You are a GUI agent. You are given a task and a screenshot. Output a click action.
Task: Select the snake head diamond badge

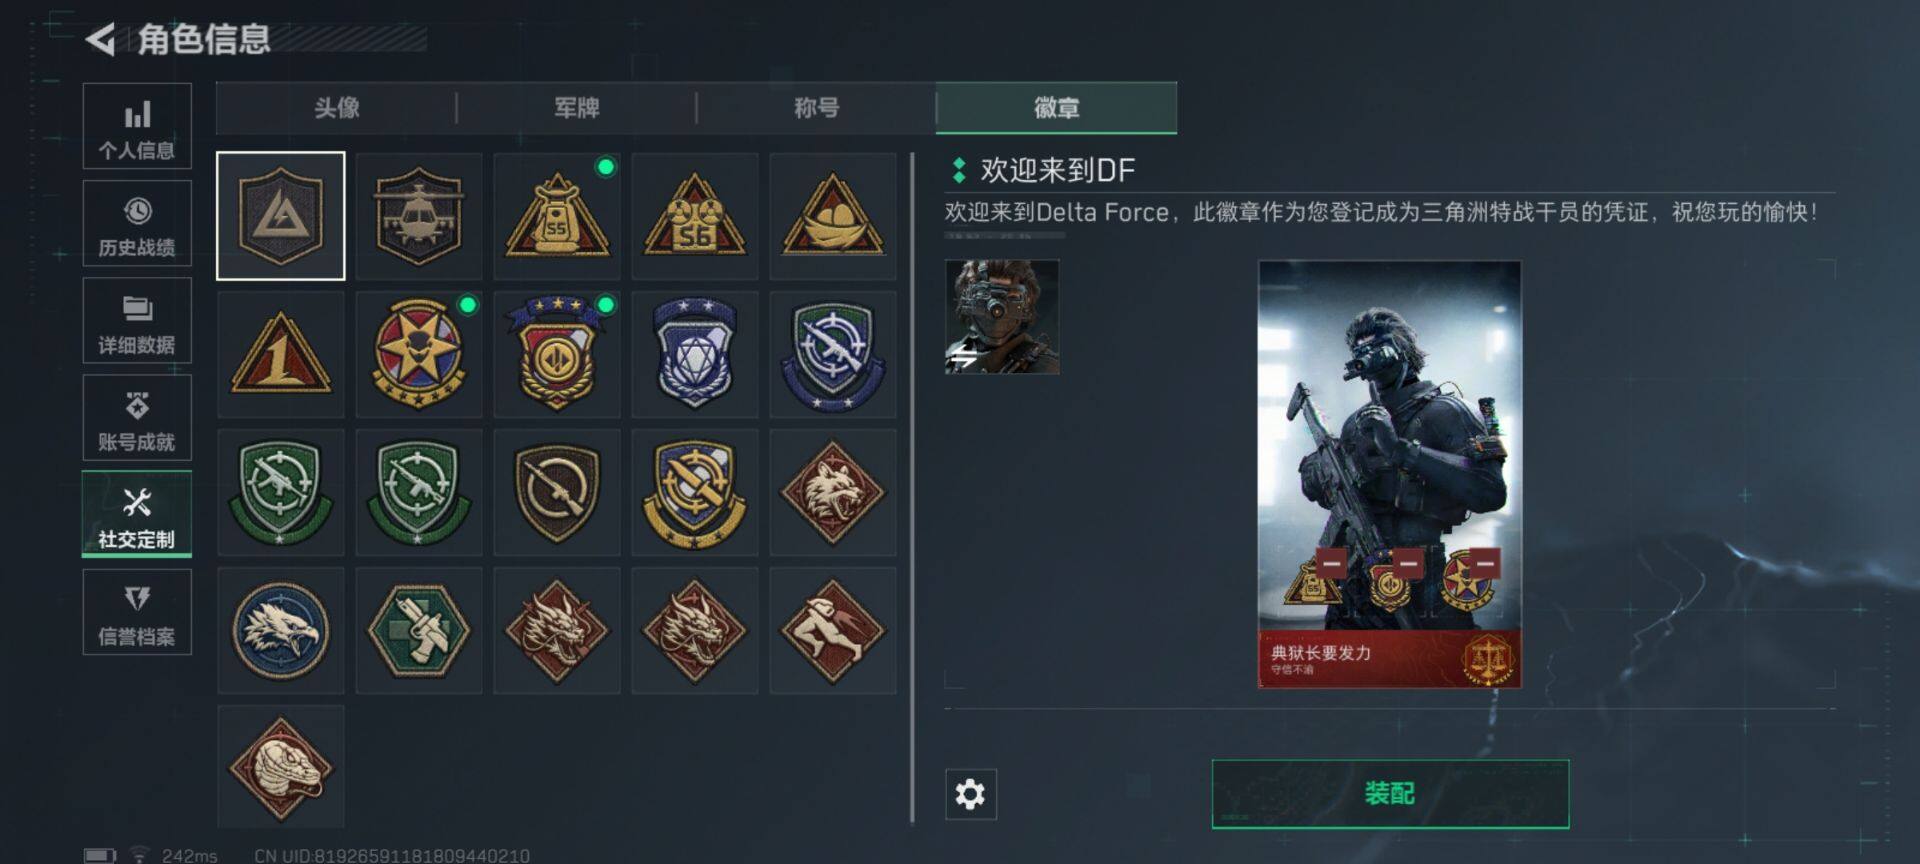point(281,767)
